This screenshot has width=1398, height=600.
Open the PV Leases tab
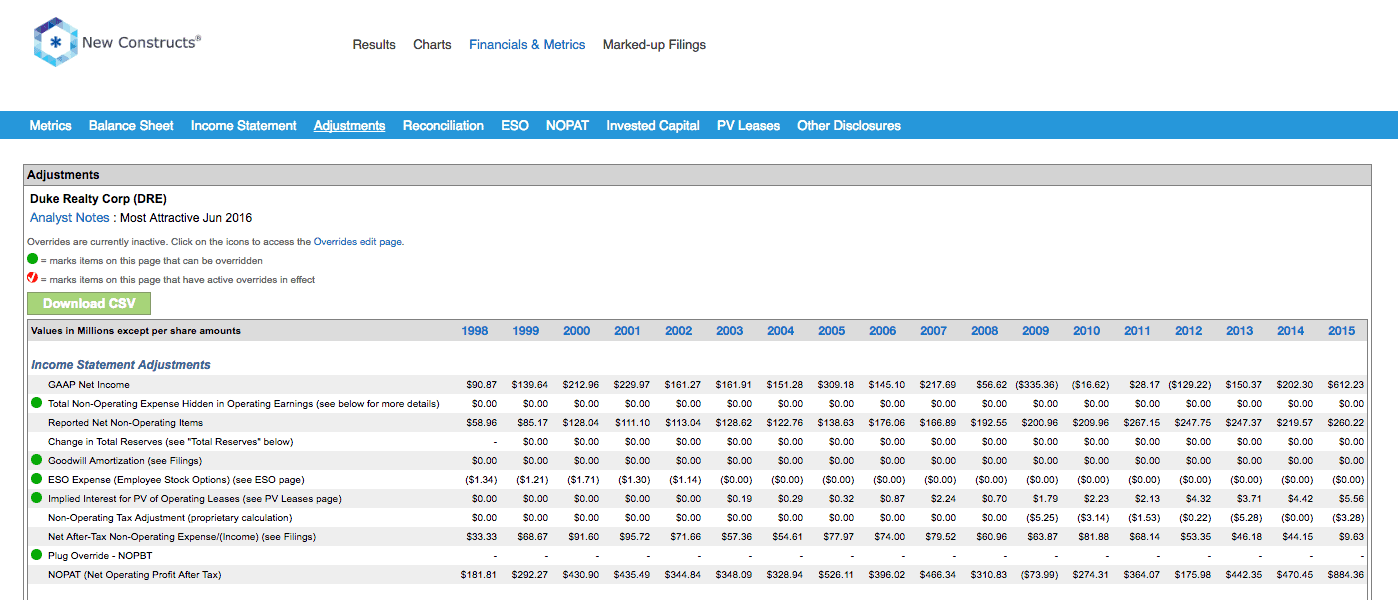point(748,126)
